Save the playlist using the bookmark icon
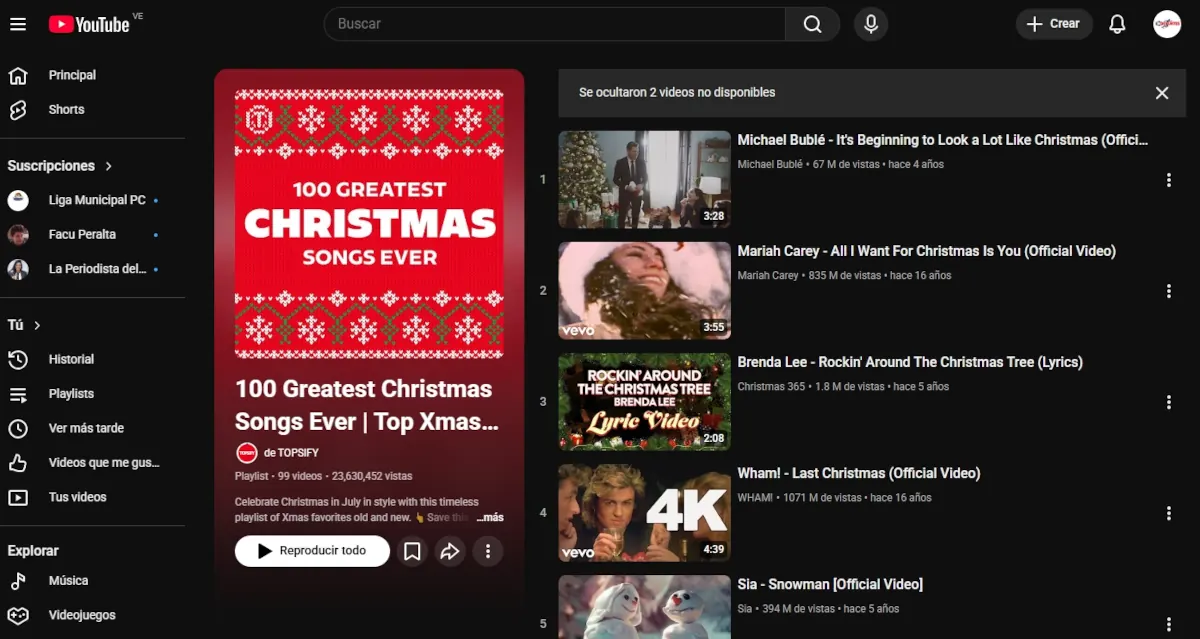 coord(412,550)
